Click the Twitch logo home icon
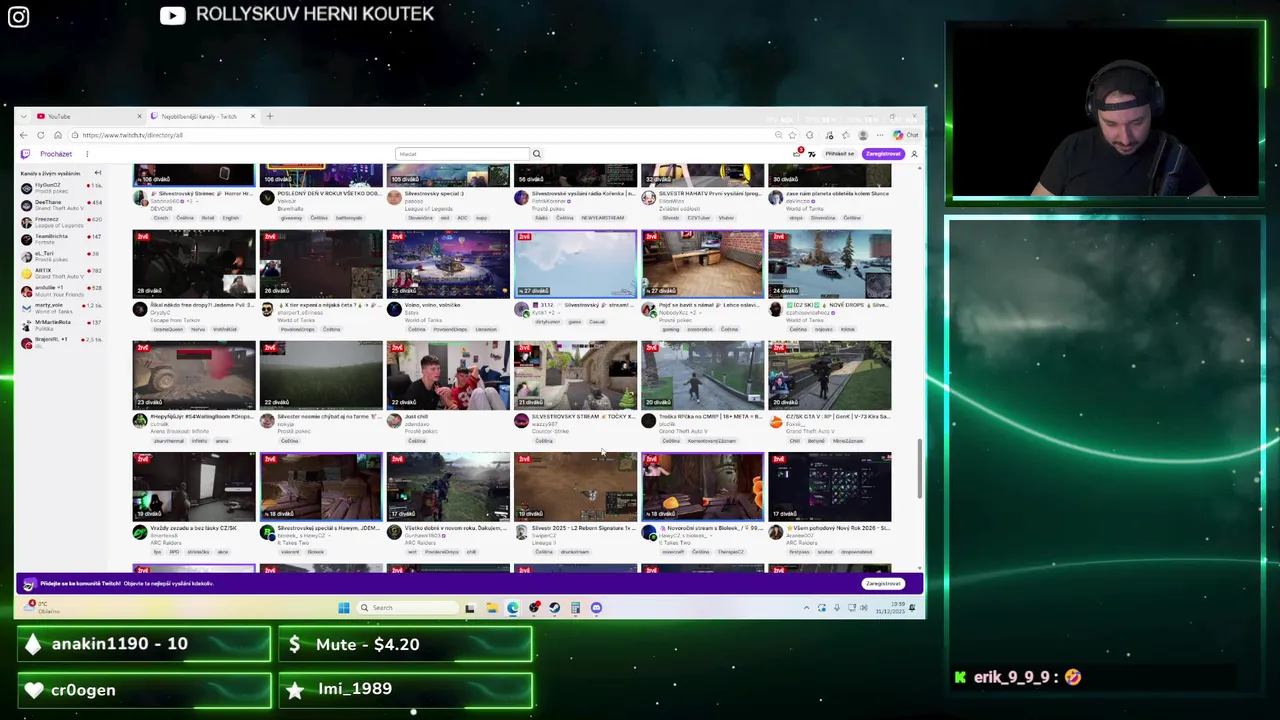Viewport: 1280px width, 720px height. click(x=25, y=154)
